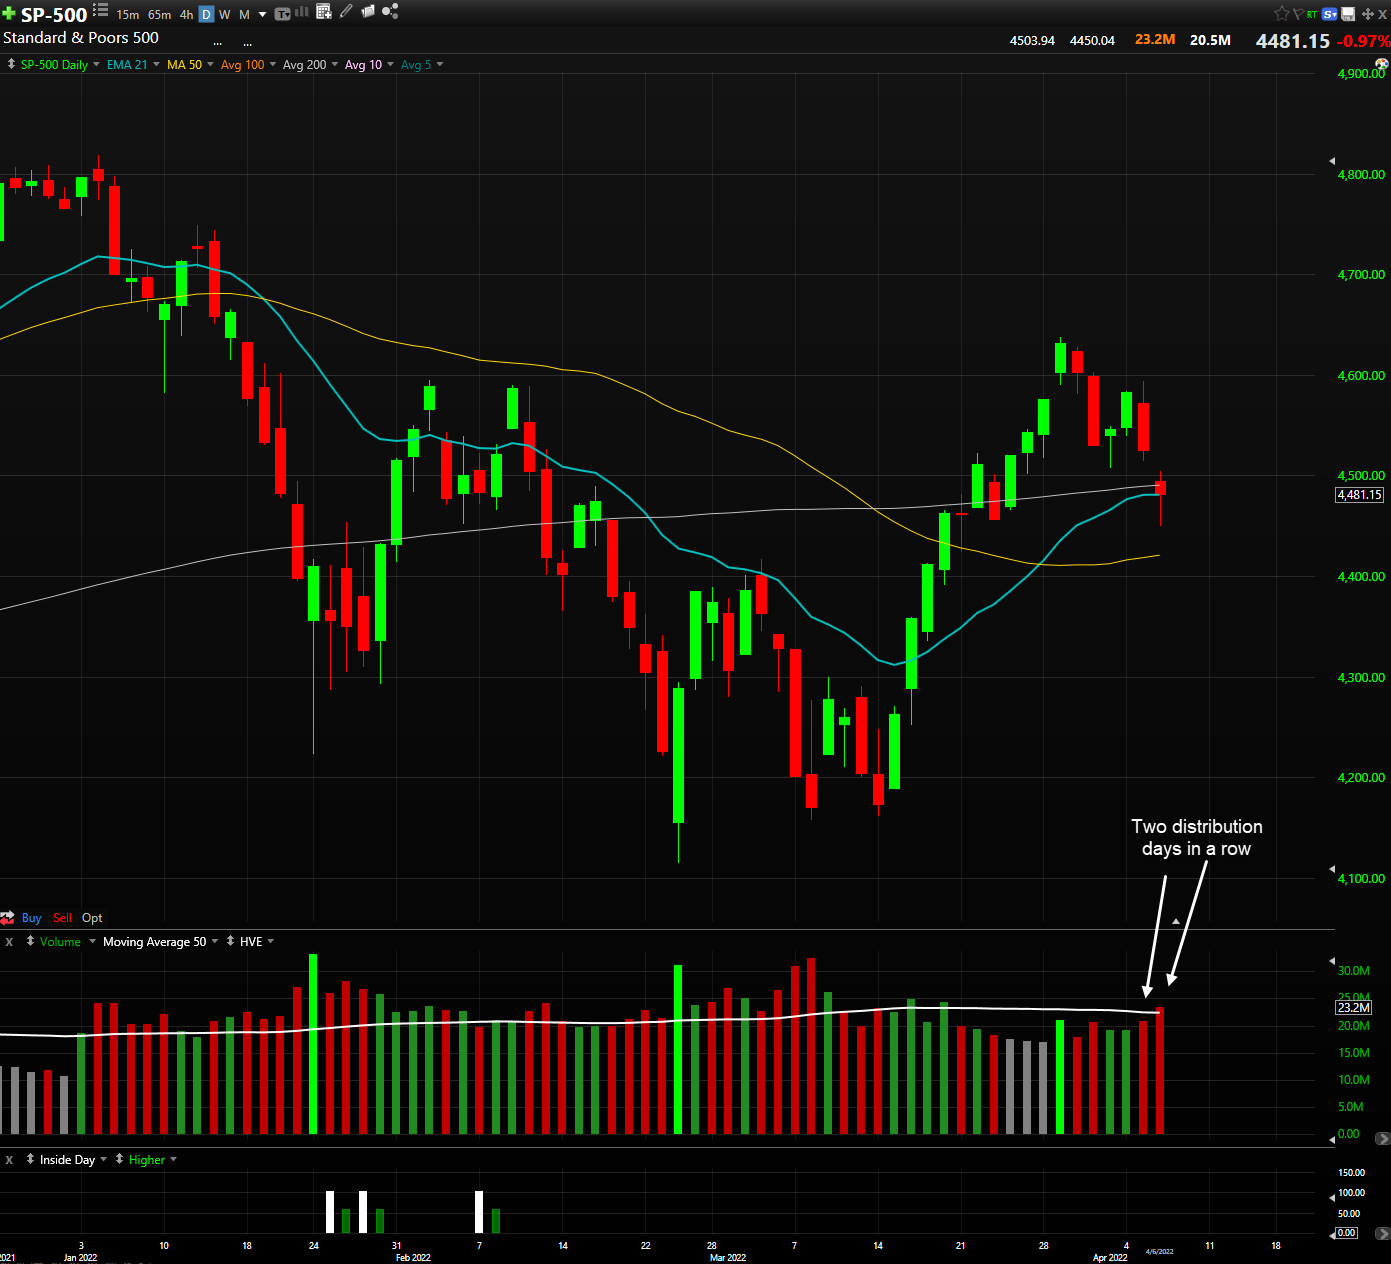Screen dimensions: 1391x1264
Task: Click the reorder arrows before Higher
Action: tap(119, 1159)
